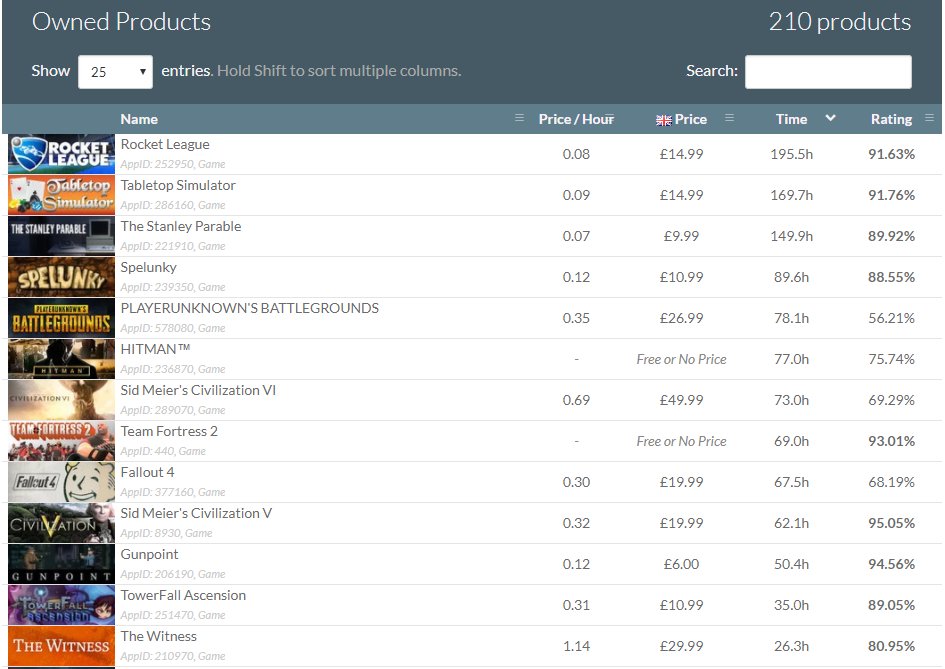
Task: Open the Spelunky title link
Action: click(x=148, y=268)
